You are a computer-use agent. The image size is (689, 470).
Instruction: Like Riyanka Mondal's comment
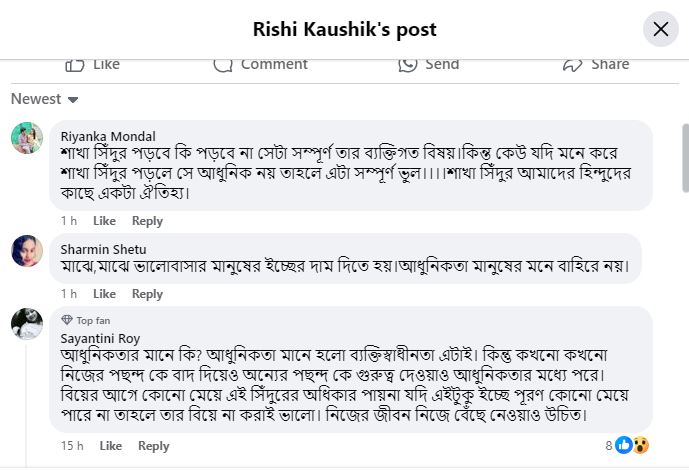click(104, 221)
